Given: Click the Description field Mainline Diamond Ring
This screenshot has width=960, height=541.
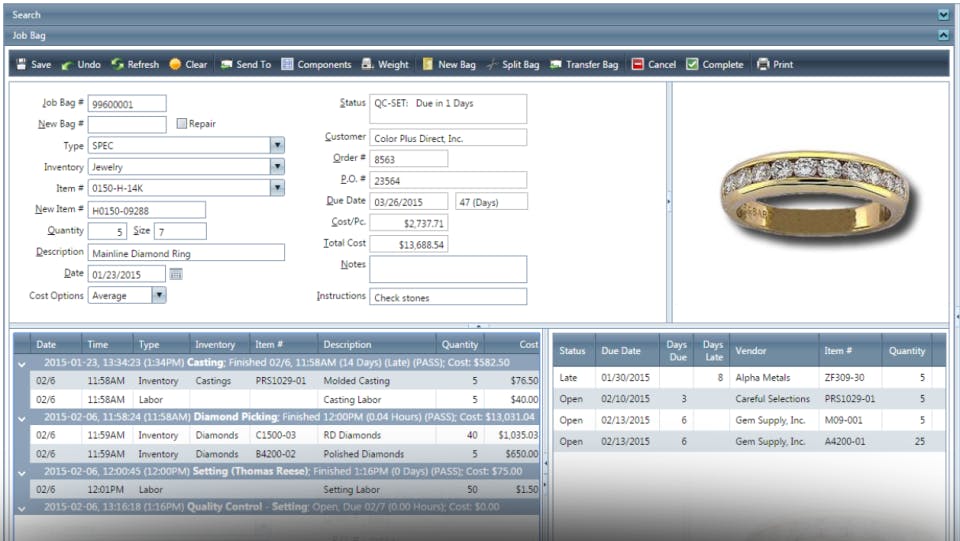Looking at the screenshot, I should 186,253.
